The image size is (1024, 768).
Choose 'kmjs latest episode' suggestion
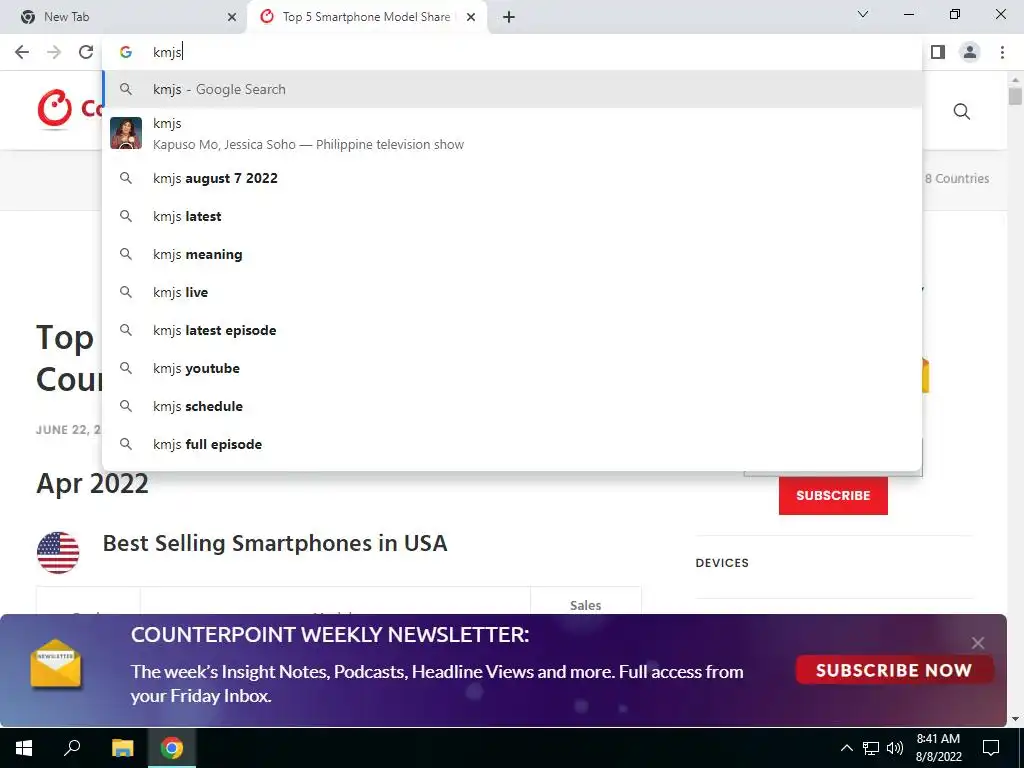(513, 330)
